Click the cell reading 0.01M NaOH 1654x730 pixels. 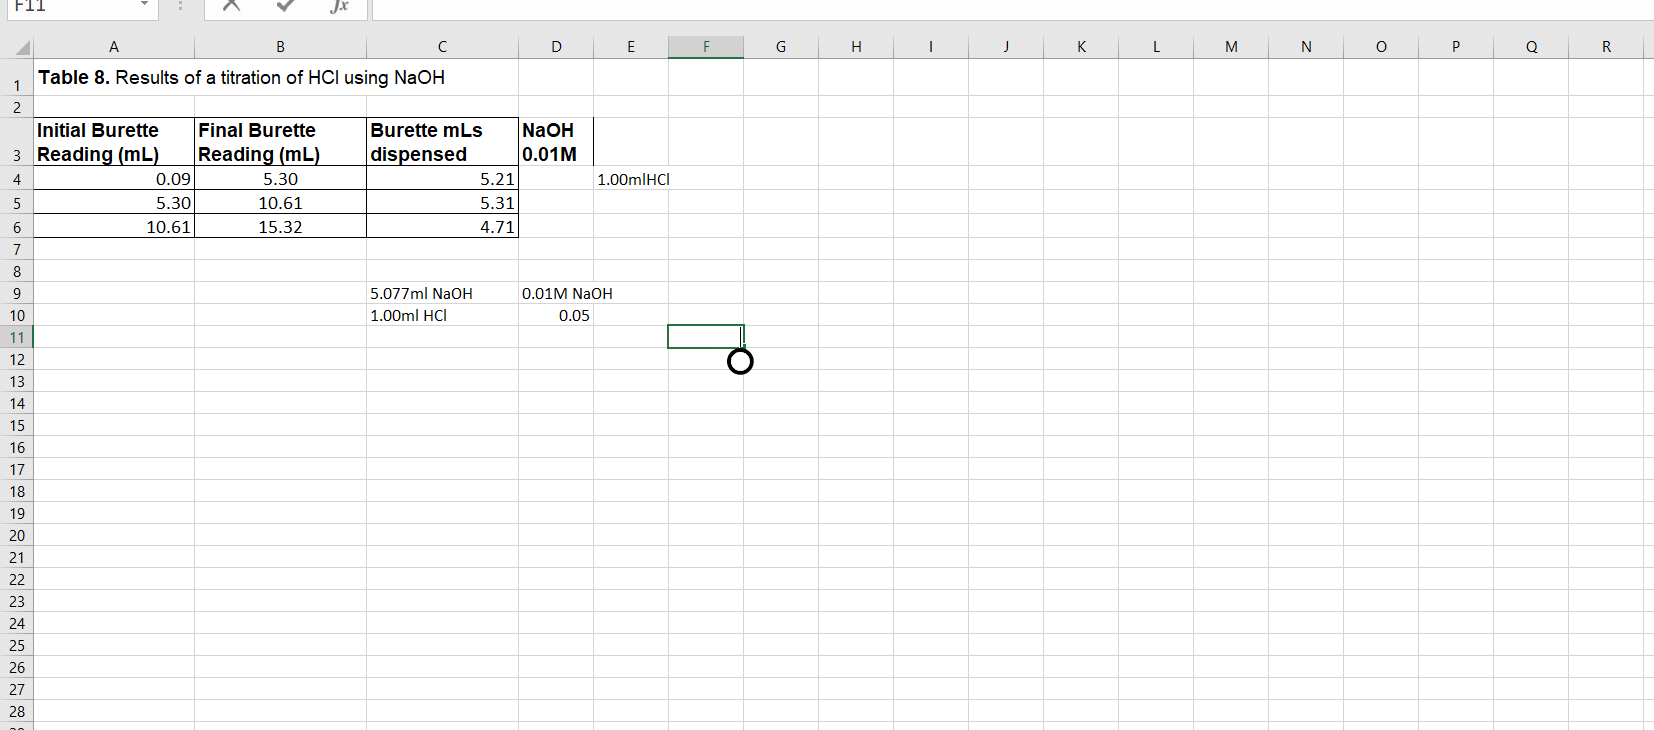click(x=556, y=293)
